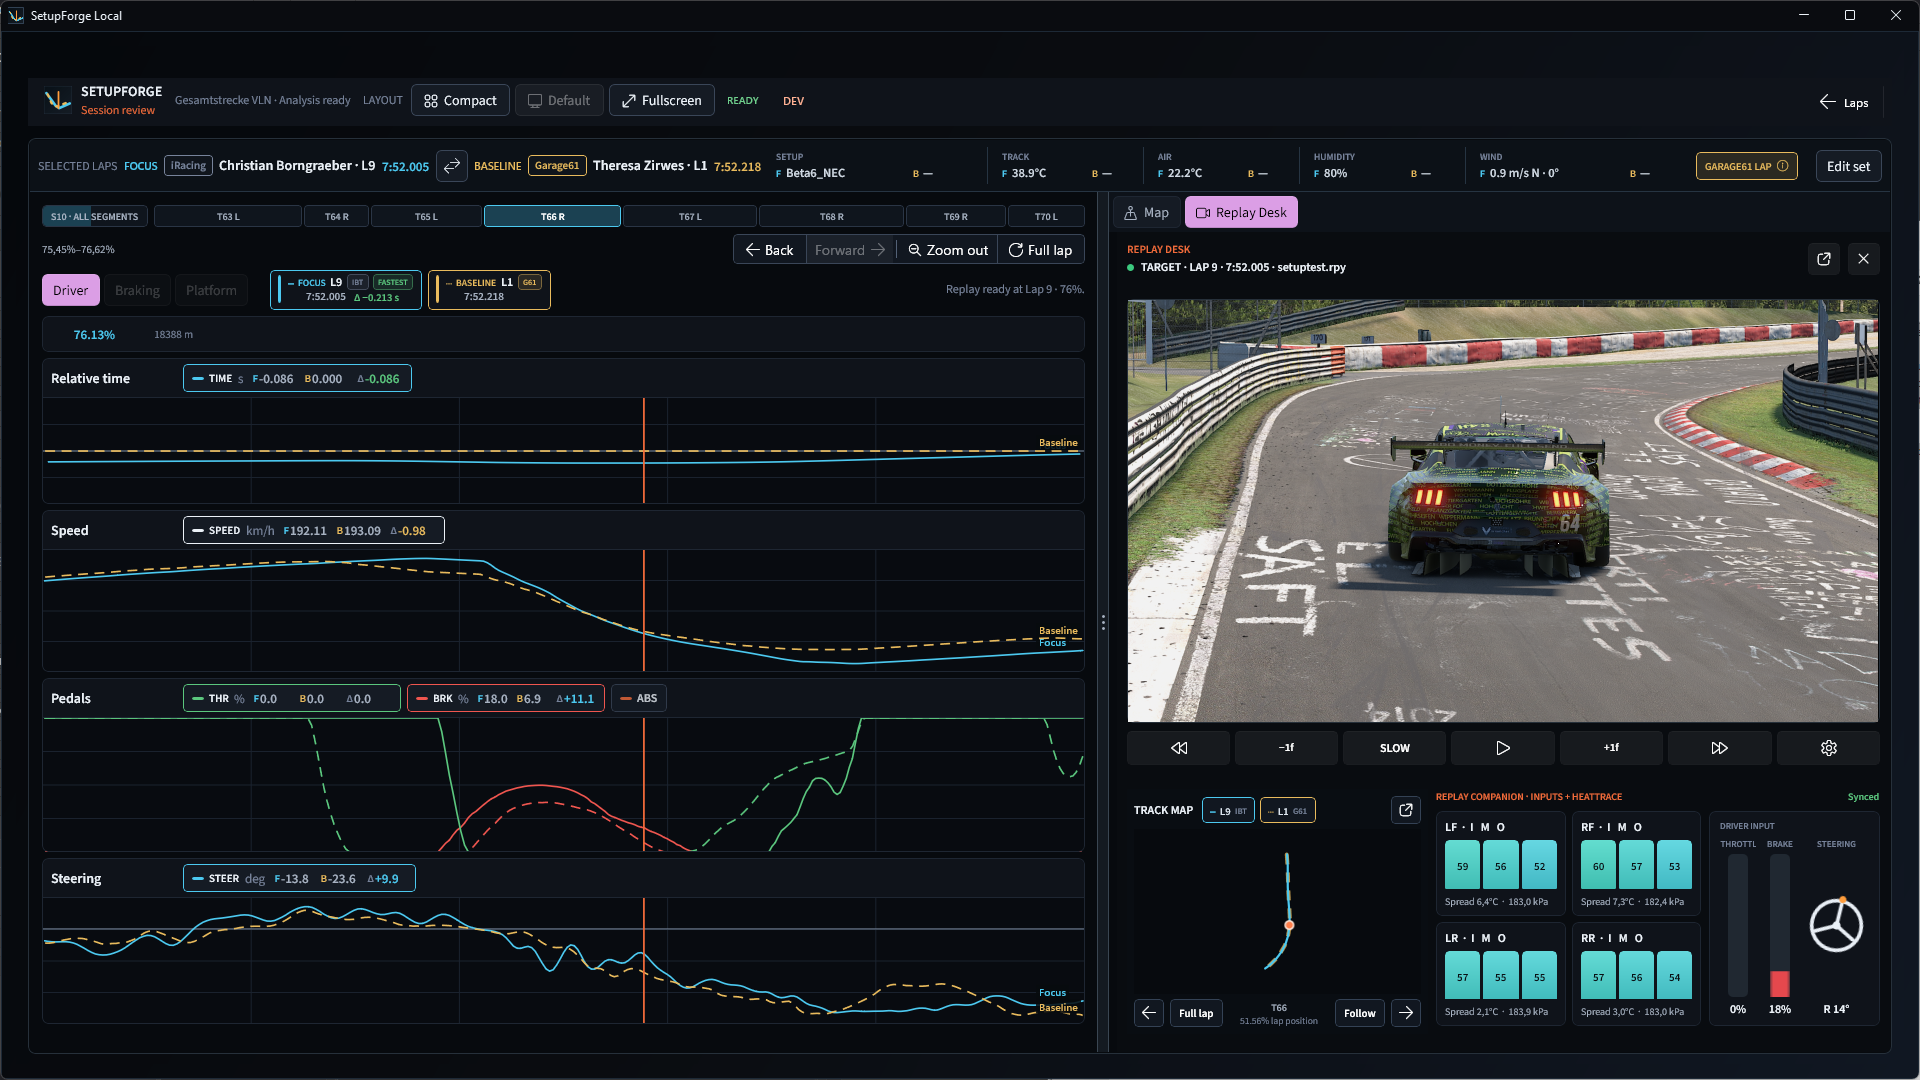Click the 76.13% lap position readout

pos(94,335)
